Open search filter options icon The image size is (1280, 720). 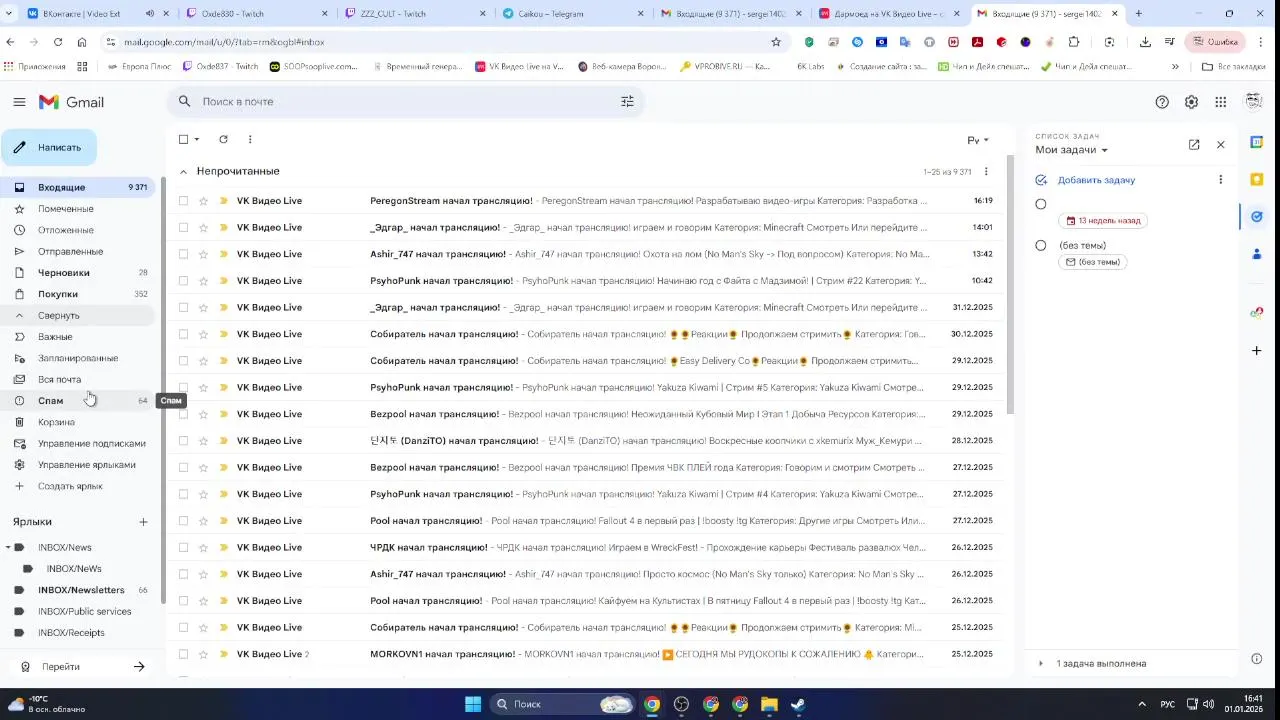pos(627,101)
